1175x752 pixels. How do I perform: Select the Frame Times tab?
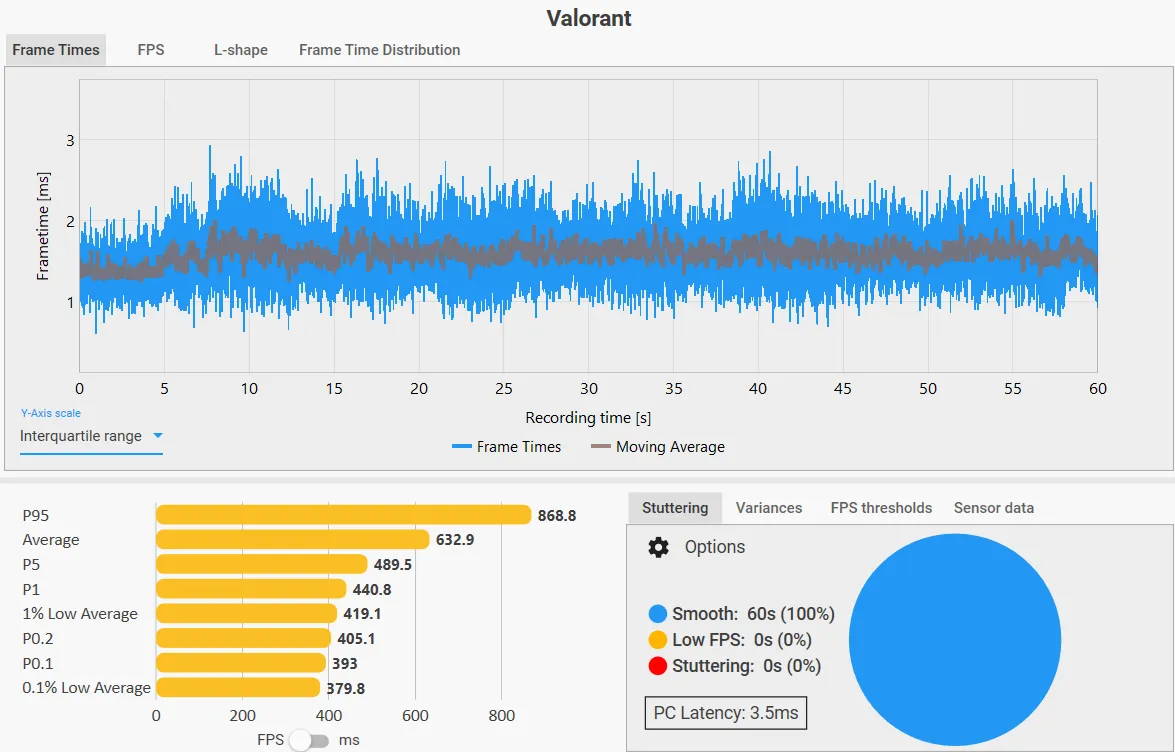coord(56,50)
